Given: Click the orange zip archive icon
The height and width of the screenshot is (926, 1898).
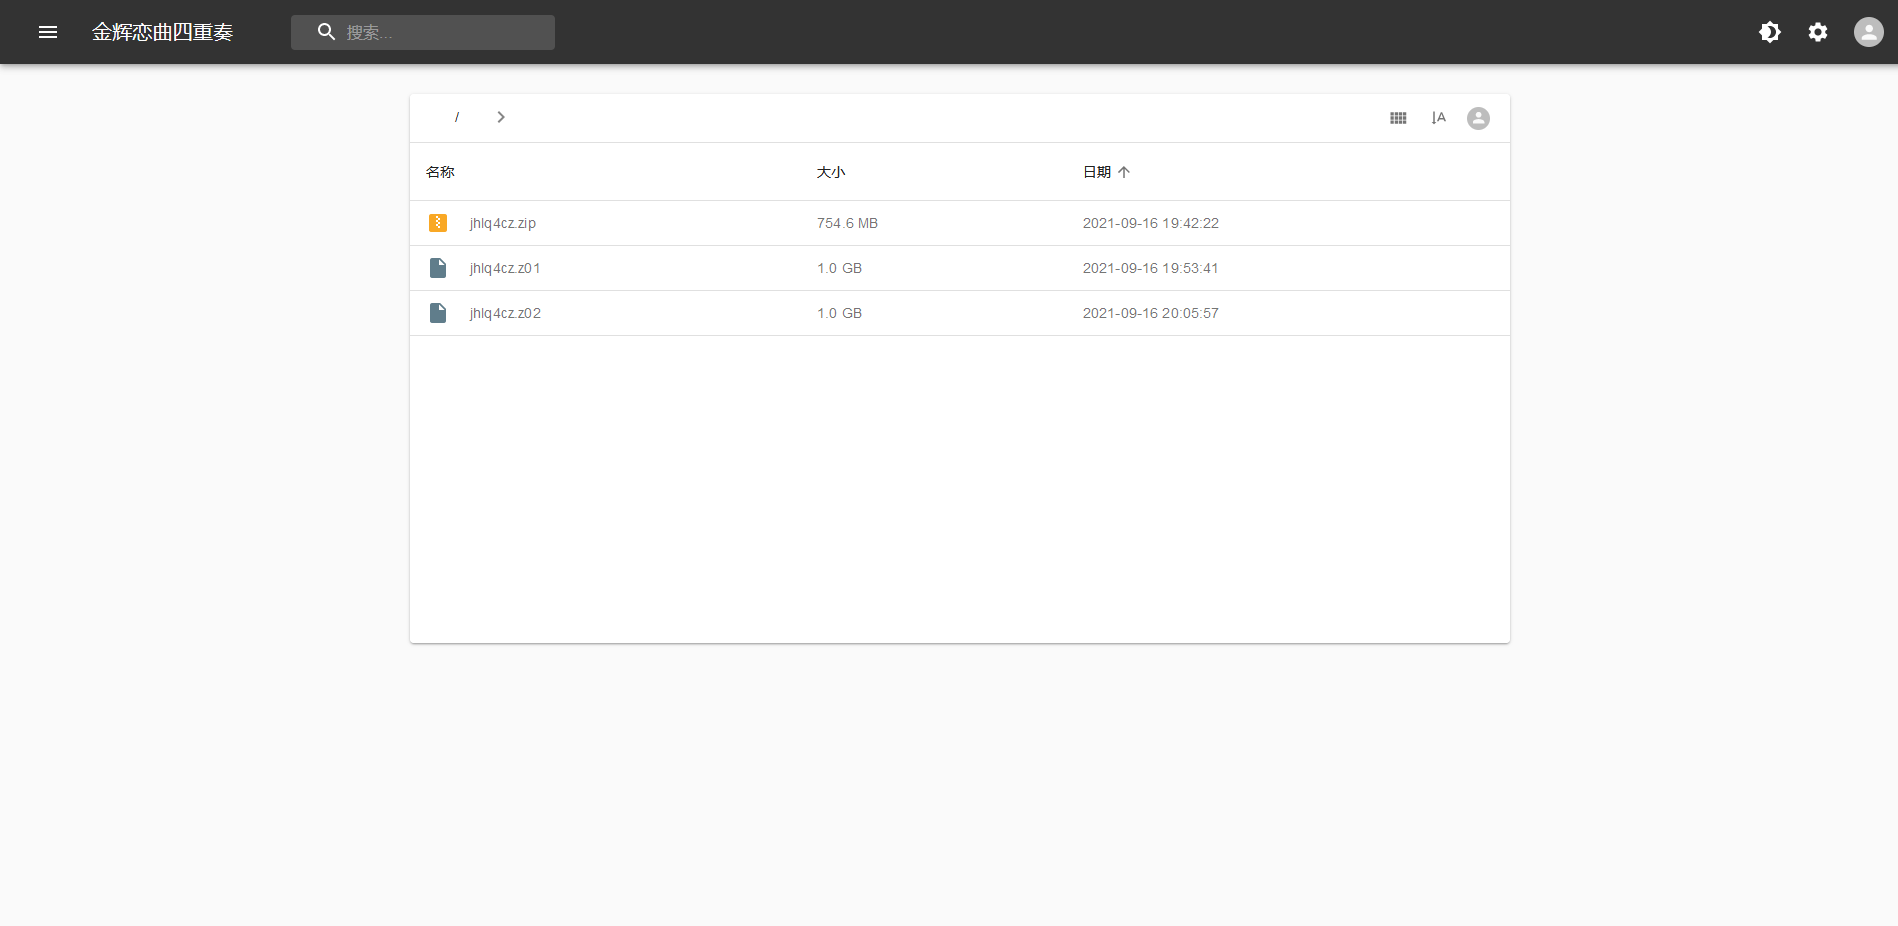Looking at the screenshot, I should point(438,223).
